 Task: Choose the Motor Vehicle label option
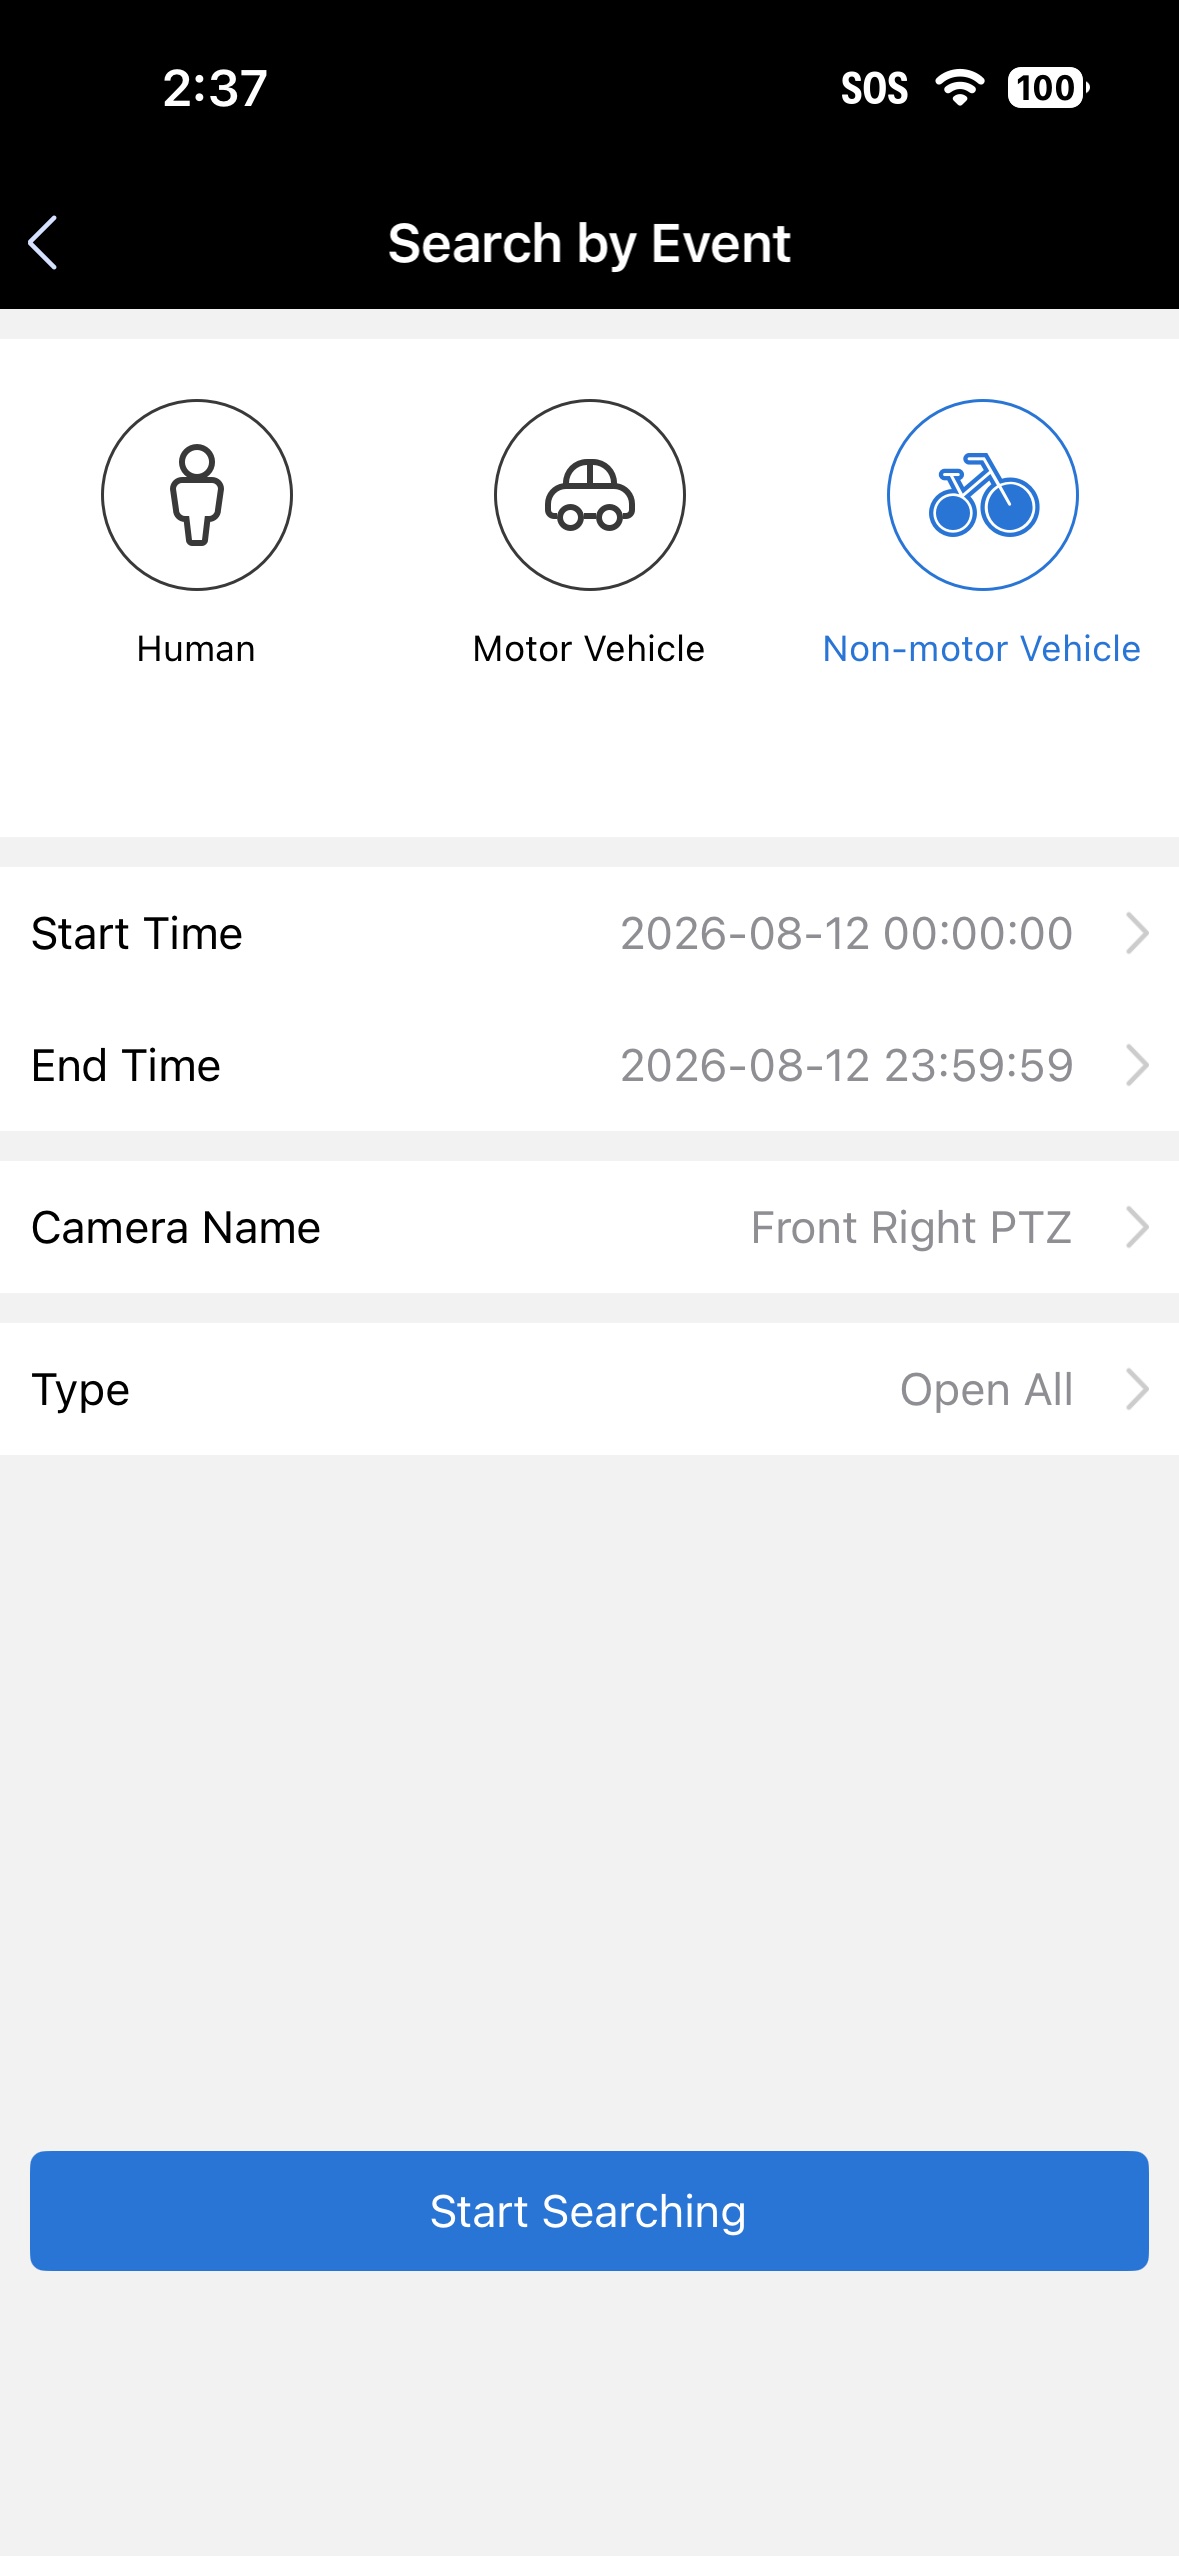click(589, 649)
